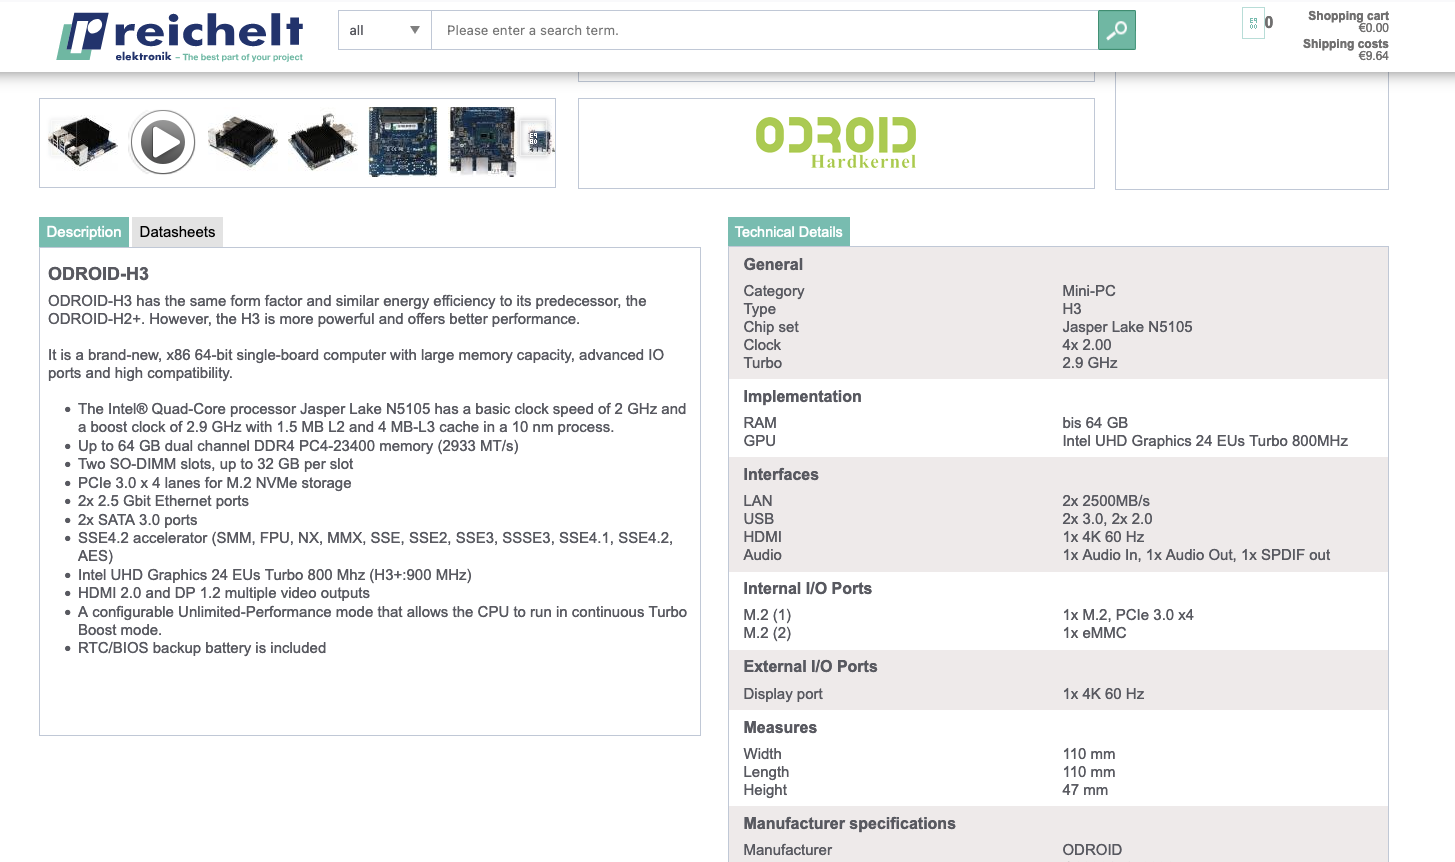Click the "External I/O Ports" heading

tap(810, 667)
